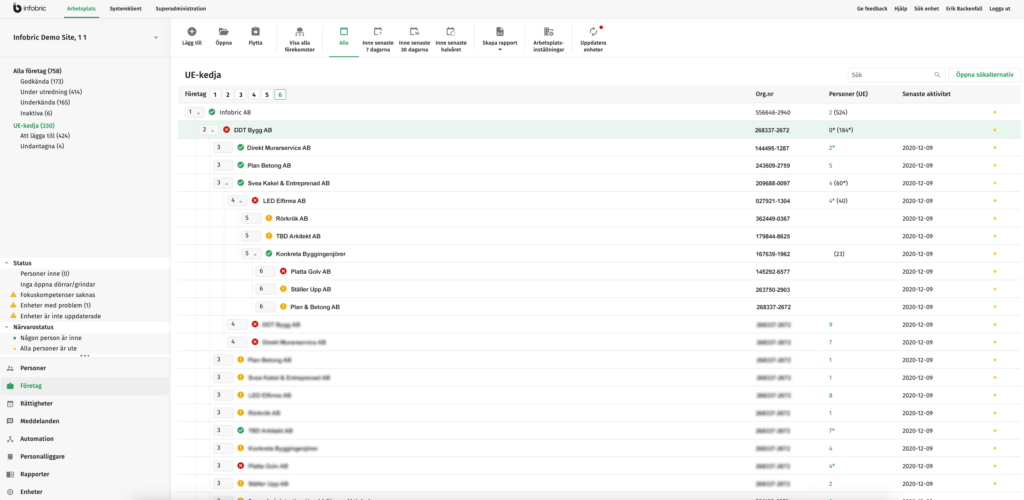This screenshot has height=500, width=1024.
Task: Select Under utredning (414) filter
Action: pyautogui.click(x=51, y=91)
